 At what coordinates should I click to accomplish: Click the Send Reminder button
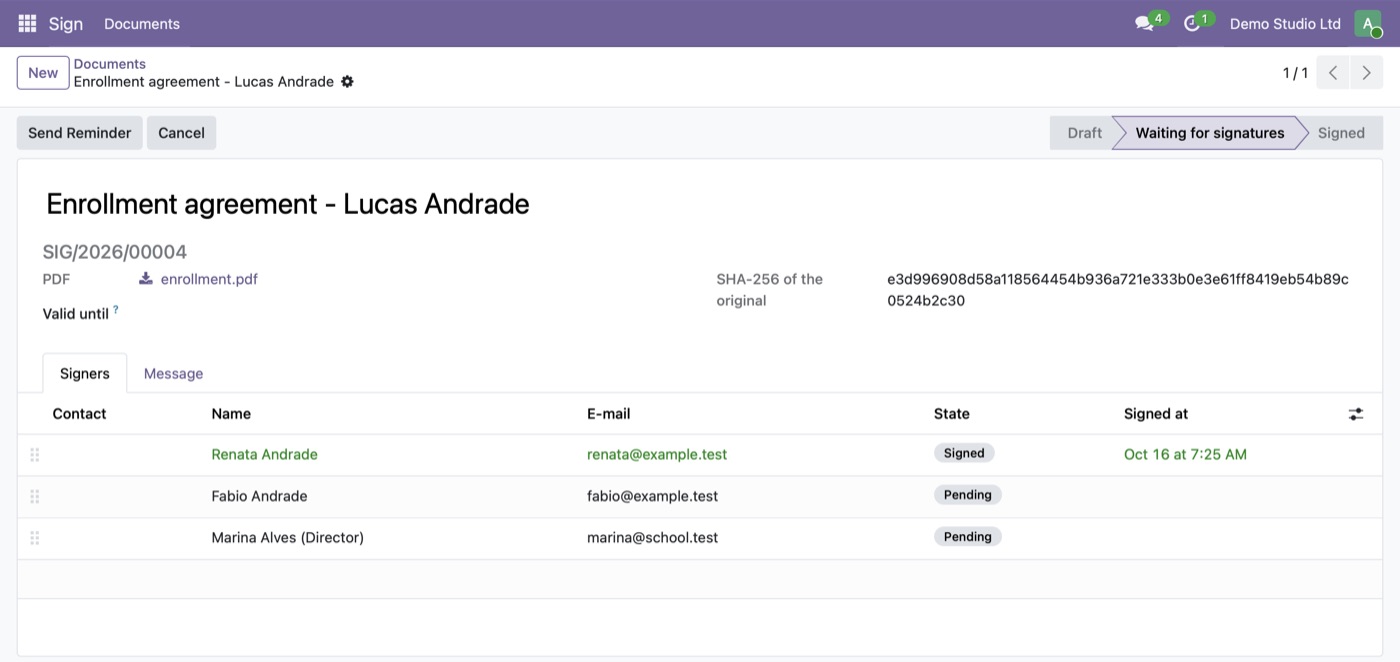click(80, 133)
